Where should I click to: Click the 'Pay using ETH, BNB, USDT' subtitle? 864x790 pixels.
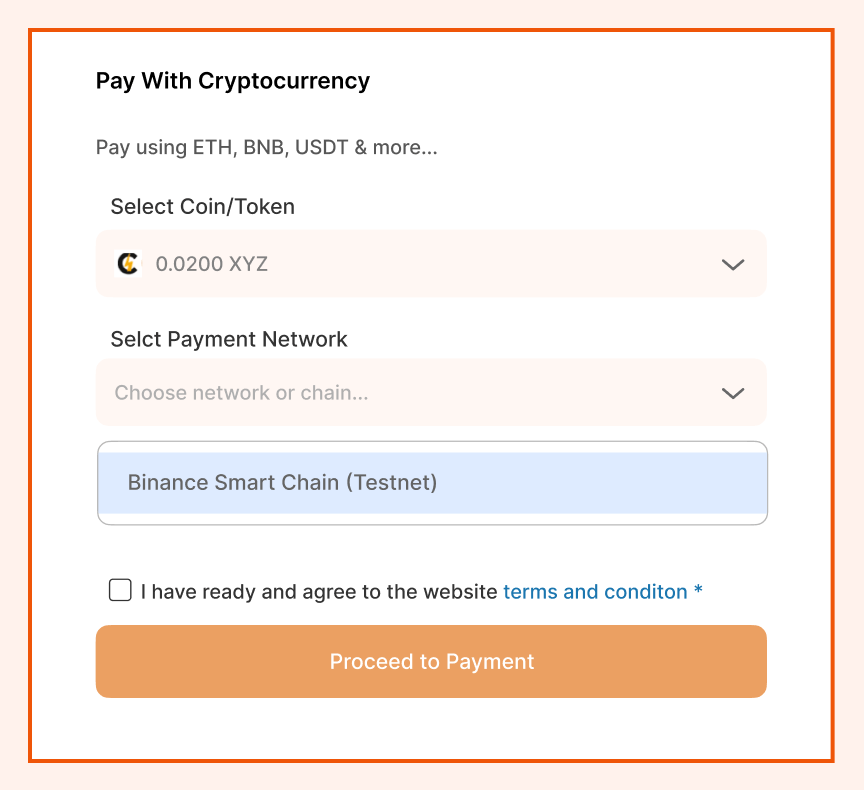[267, 148]
